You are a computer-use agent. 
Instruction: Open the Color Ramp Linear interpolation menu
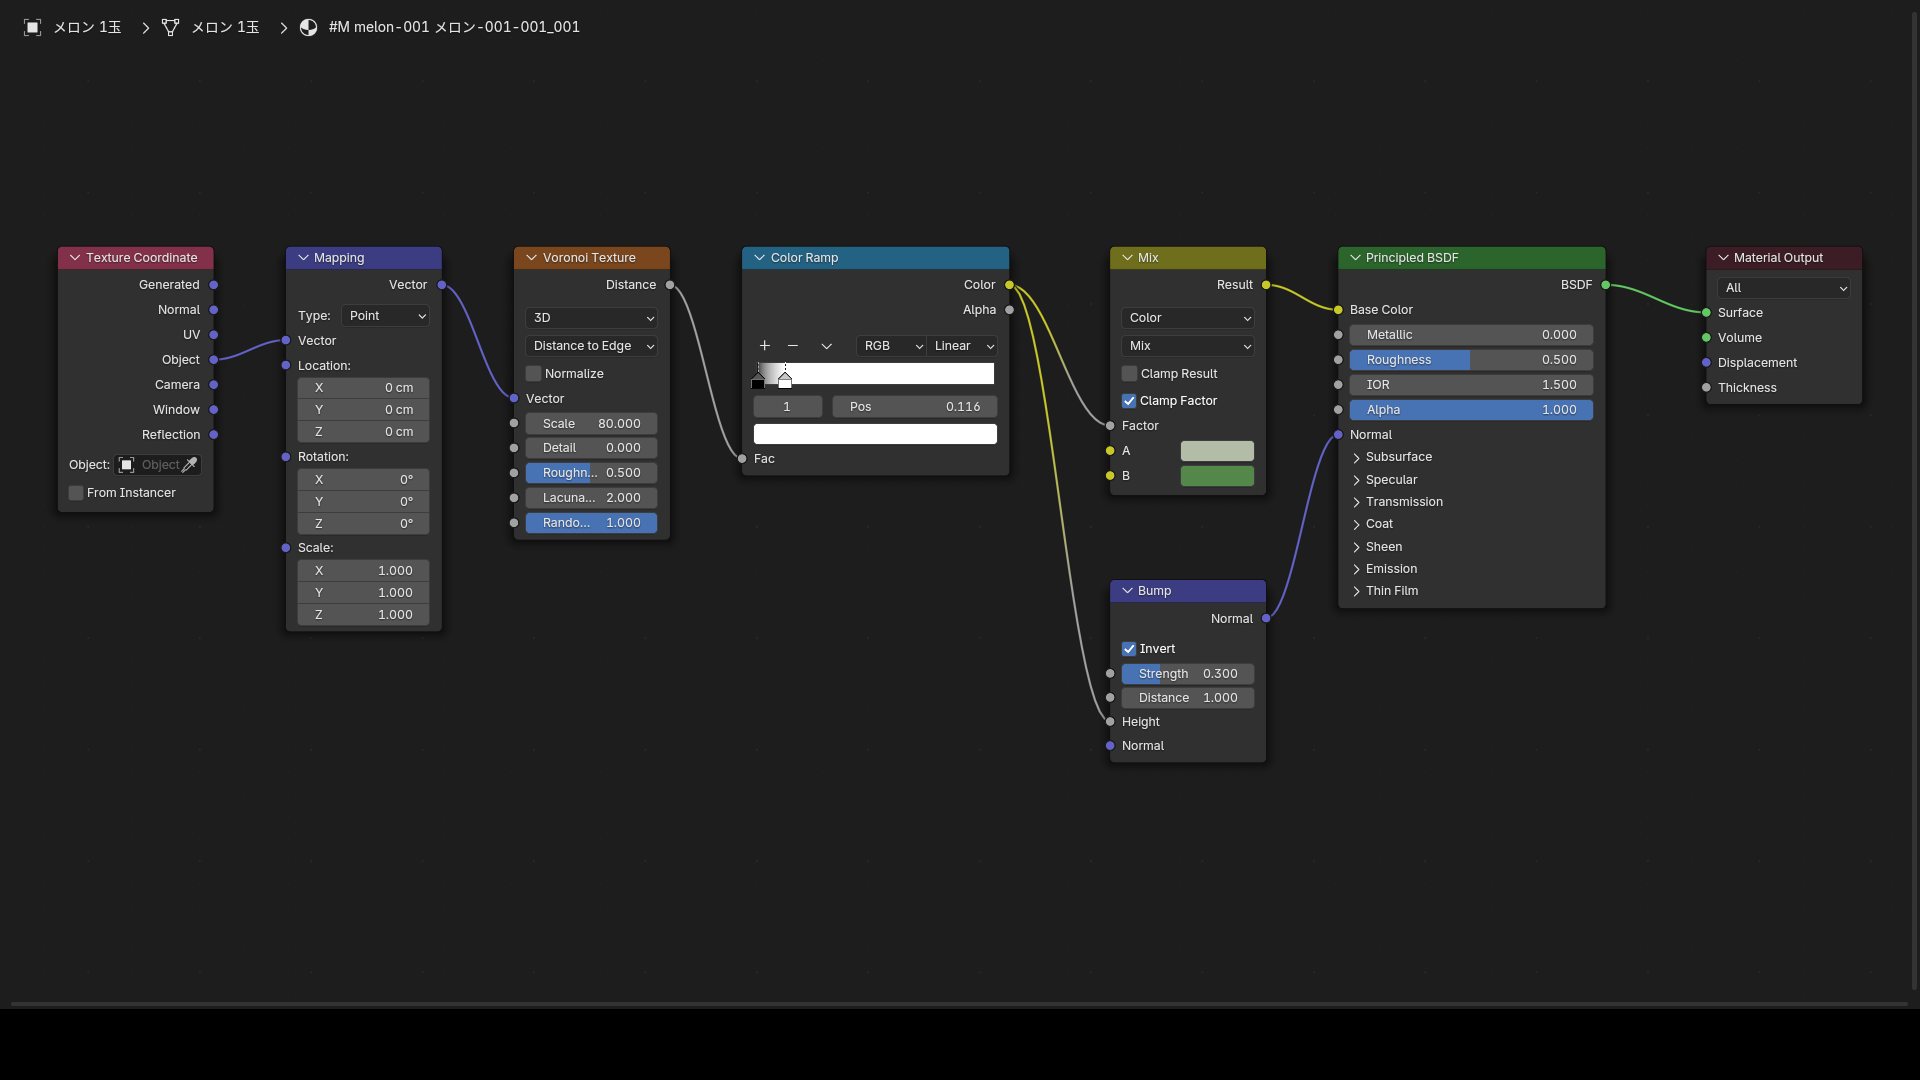(962, 346)
